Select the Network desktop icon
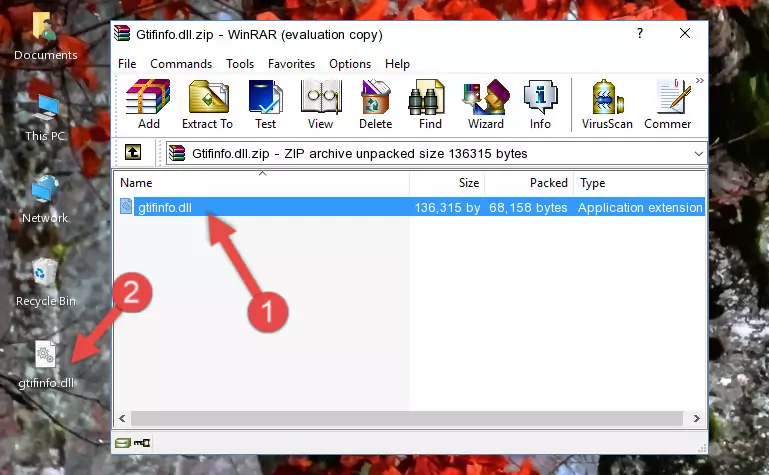Viewport: 769px width, 475px height. click(45, 200)
